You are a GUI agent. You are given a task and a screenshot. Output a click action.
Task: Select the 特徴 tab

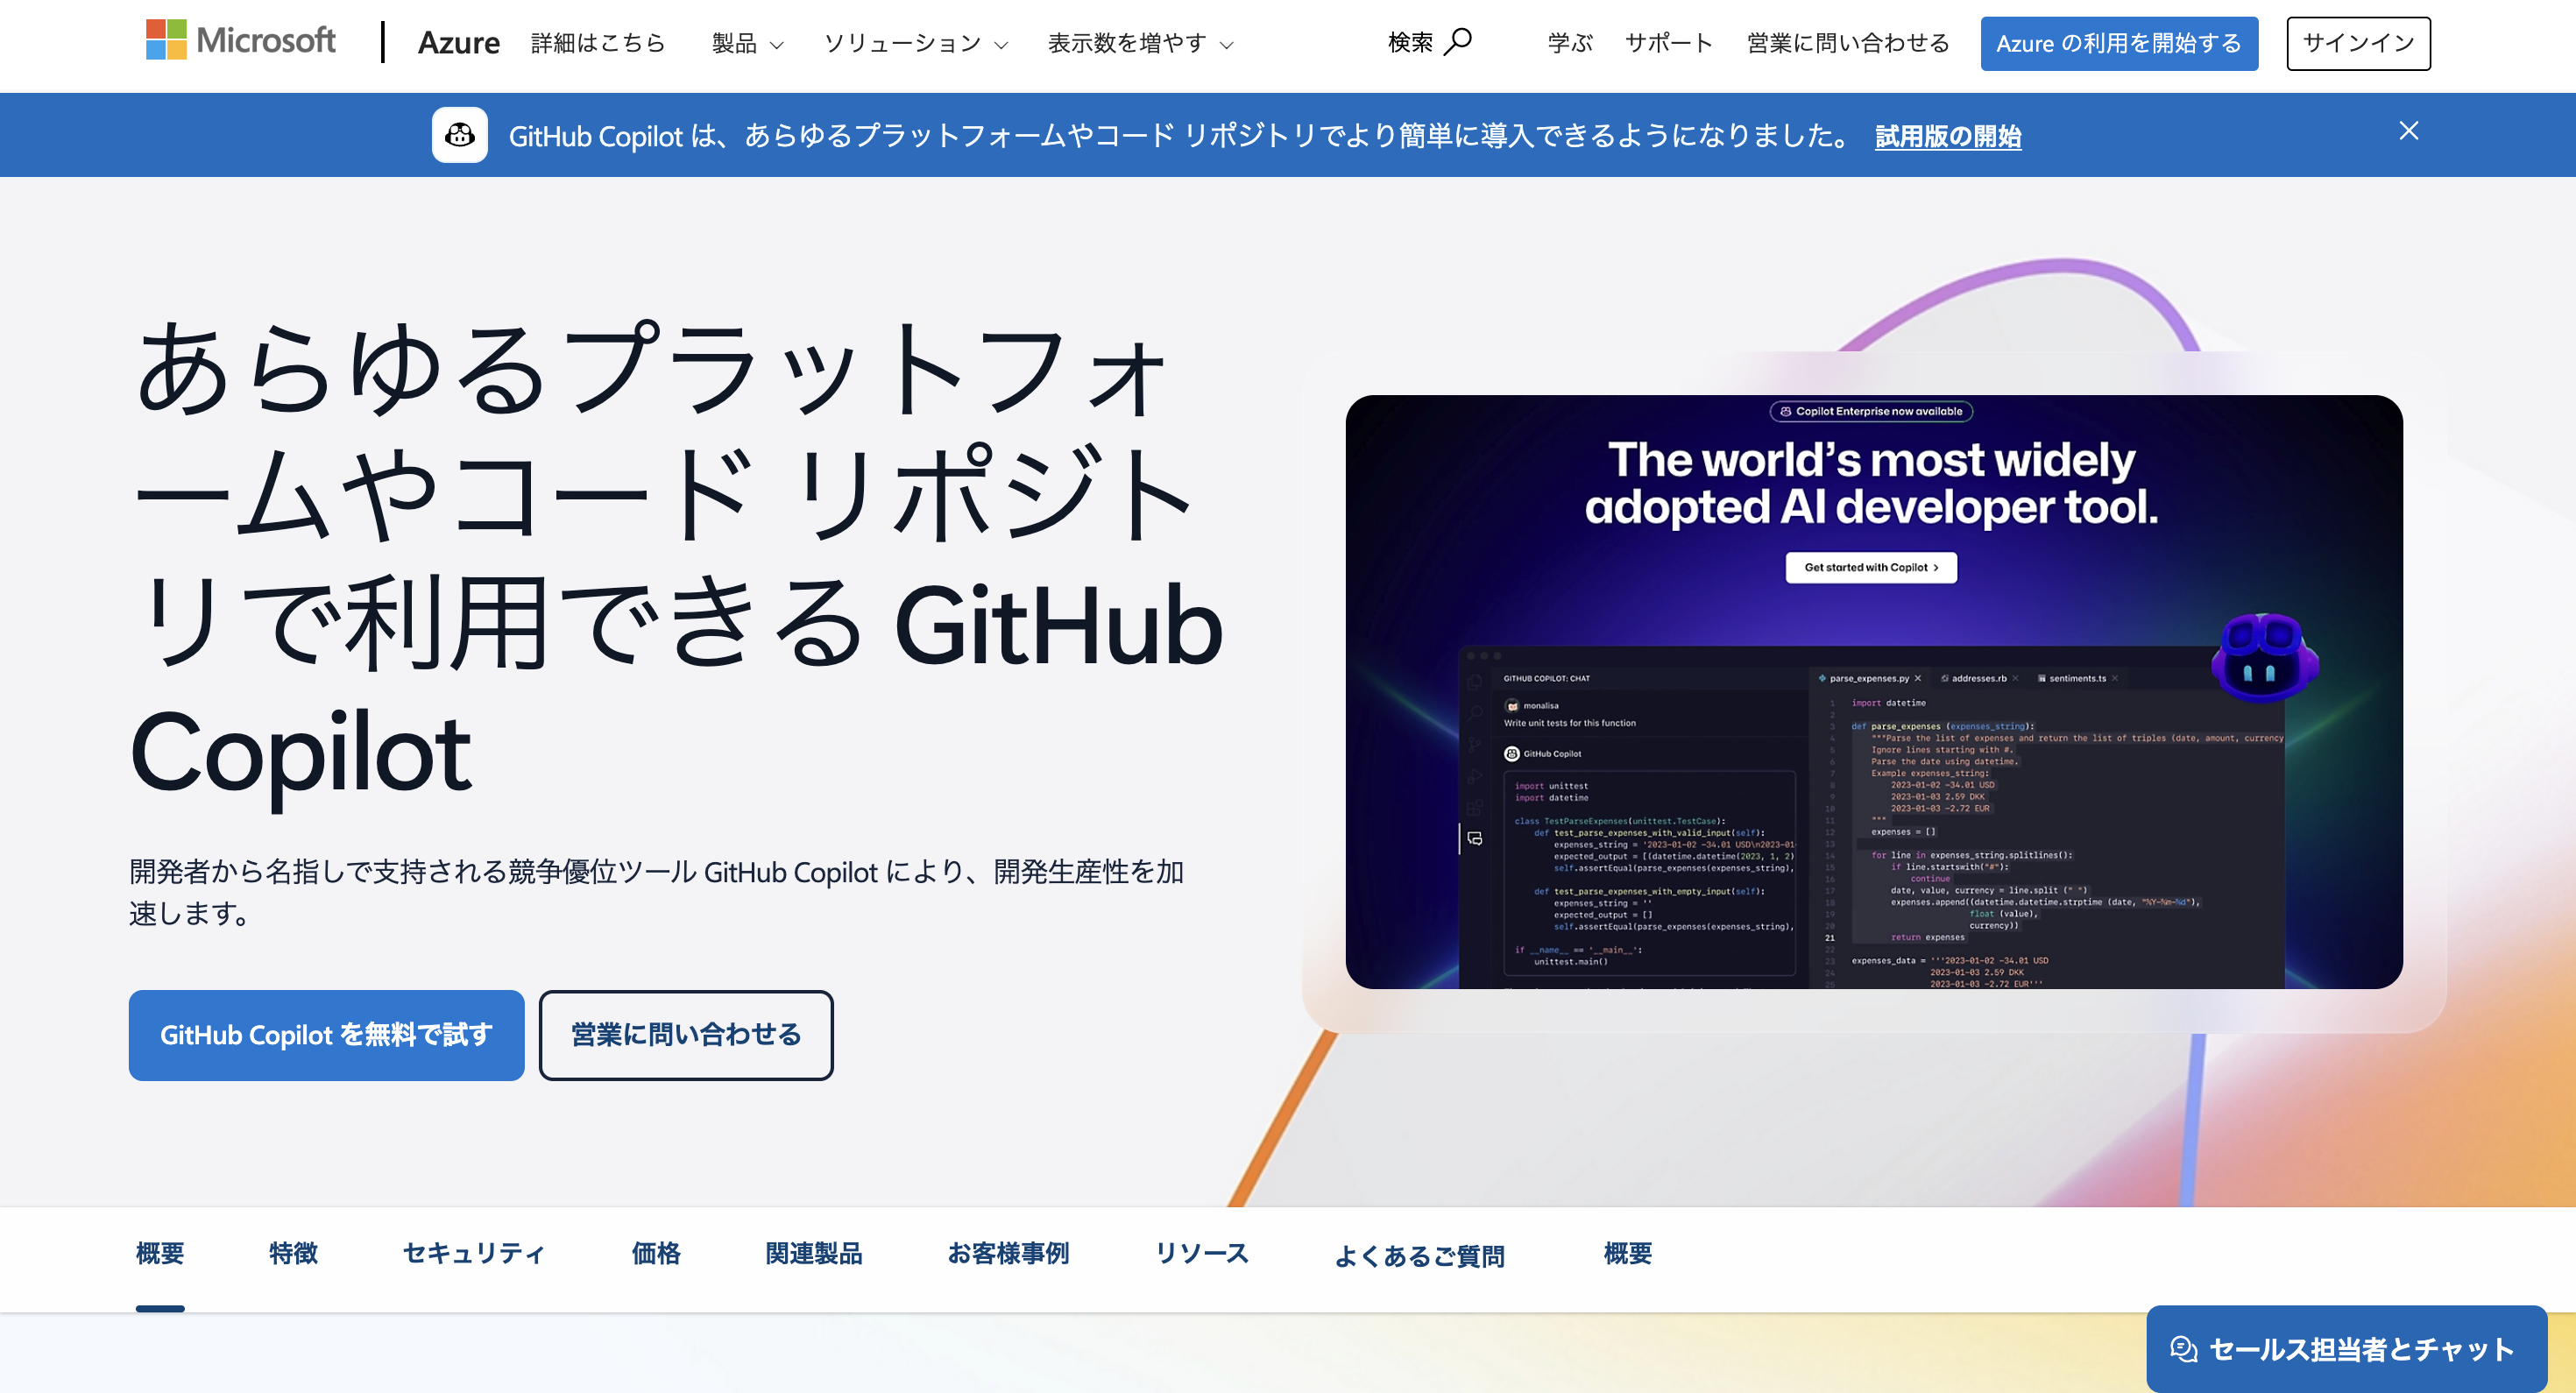pyautogui.click(x=293, y=1254)
